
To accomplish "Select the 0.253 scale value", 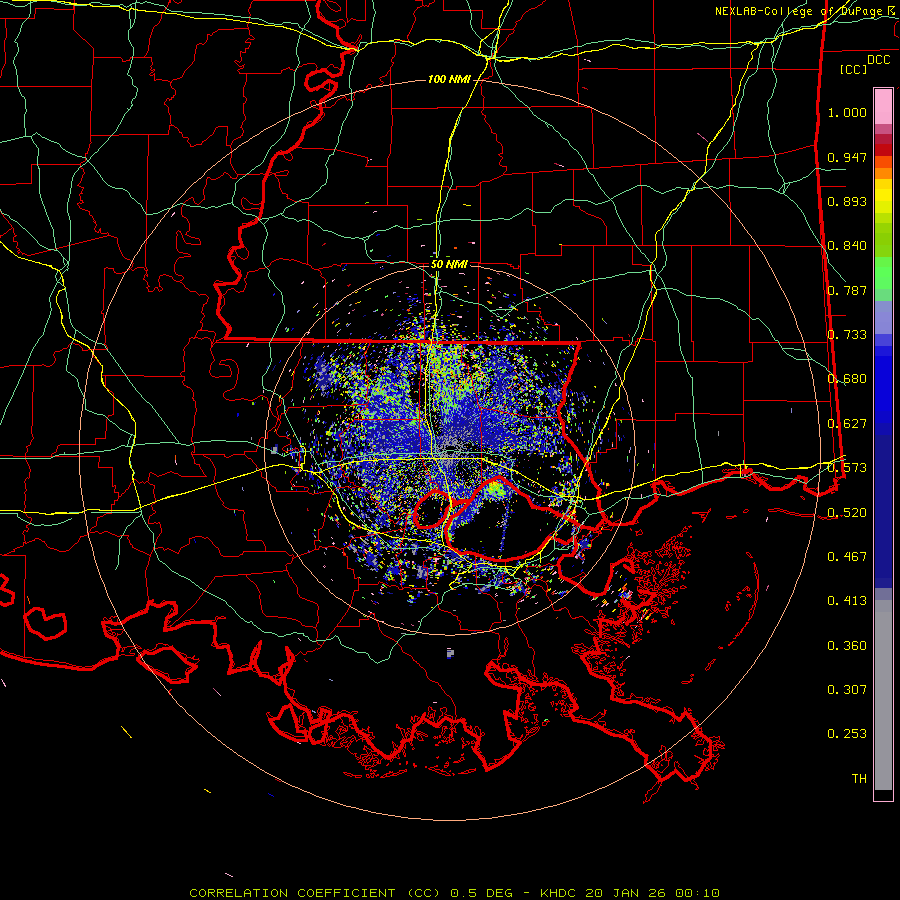I will (847, 734).
